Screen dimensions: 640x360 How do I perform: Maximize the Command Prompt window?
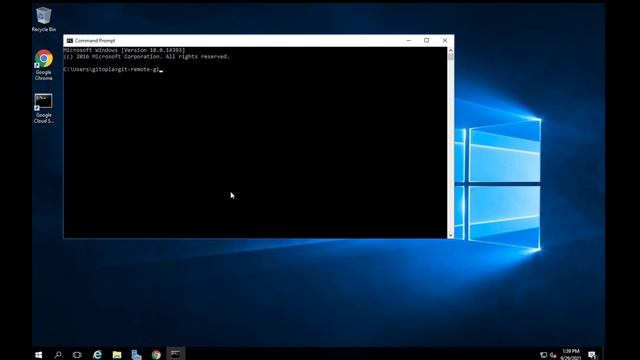pos(427,40)
